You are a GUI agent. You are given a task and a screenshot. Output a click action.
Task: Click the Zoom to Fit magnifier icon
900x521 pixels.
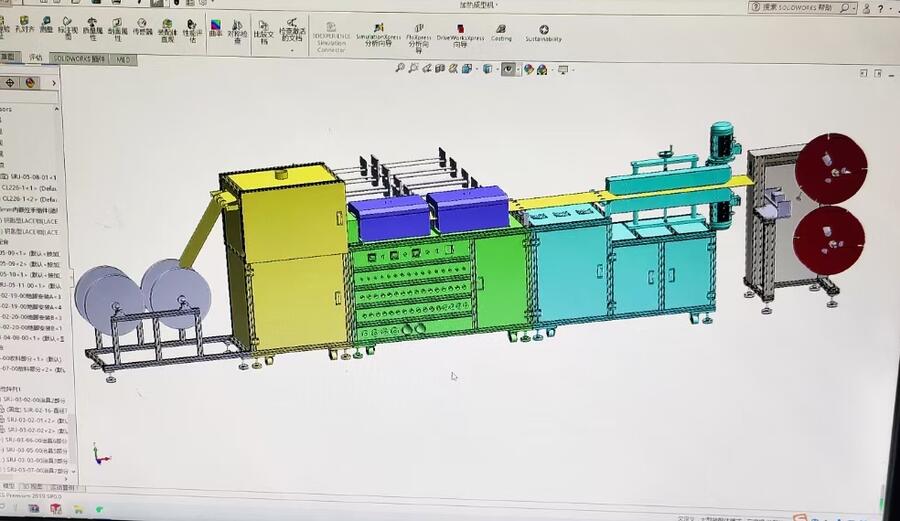tap(400, 69)
